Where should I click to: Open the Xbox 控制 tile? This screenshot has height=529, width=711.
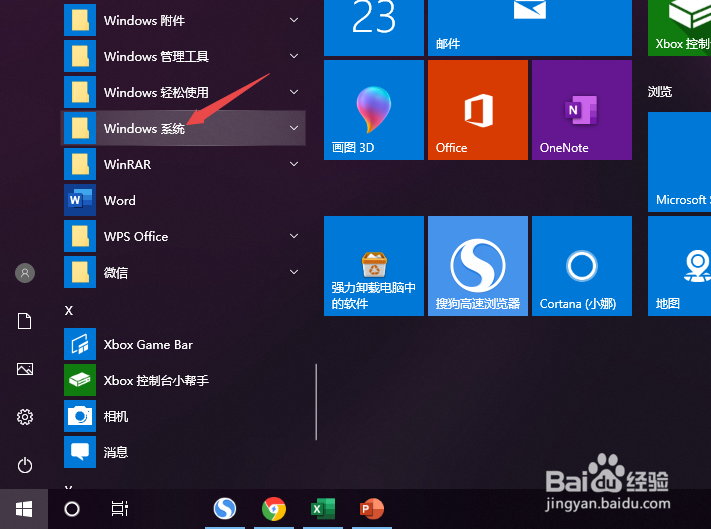pyautogui.click(x=679, y=28)
